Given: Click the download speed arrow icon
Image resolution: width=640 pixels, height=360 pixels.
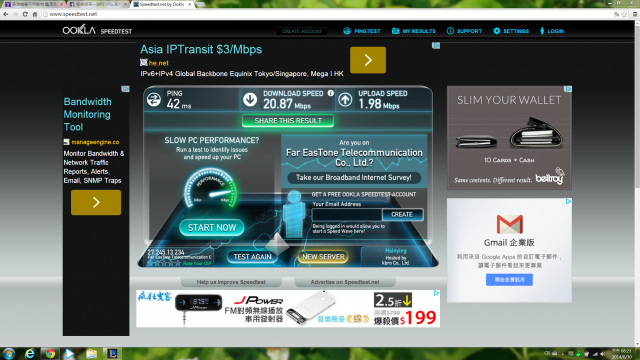Looking at the screenshot, I should click(x=250, y=99).
